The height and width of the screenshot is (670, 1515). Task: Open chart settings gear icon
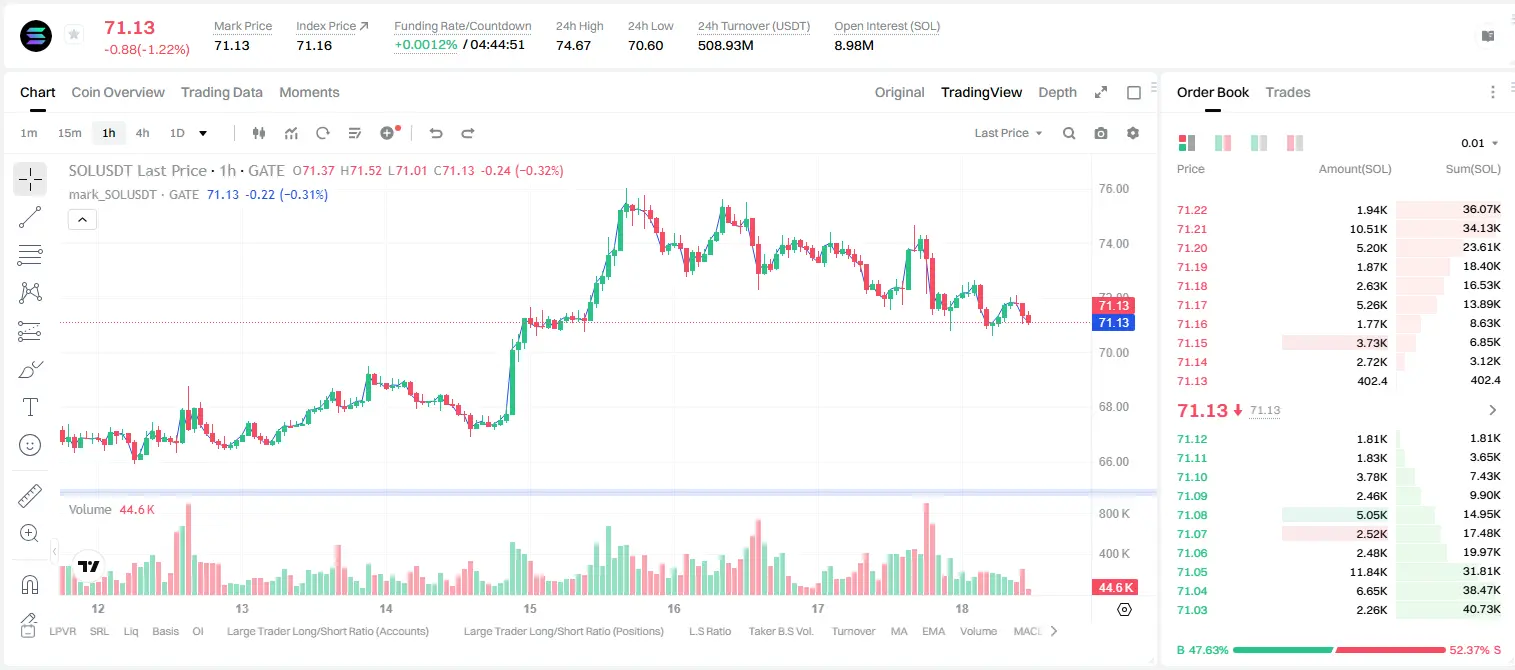tap(1133, 133)
